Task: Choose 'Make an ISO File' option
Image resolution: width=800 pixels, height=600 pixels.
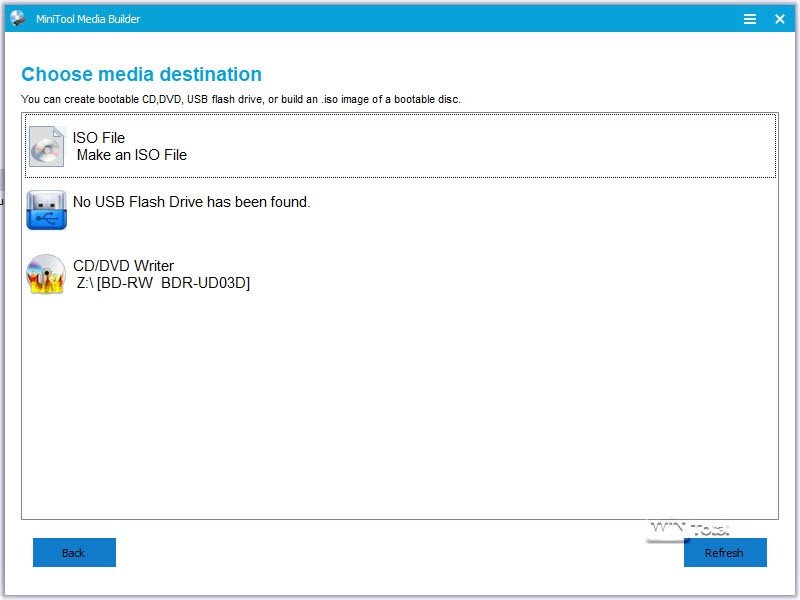Action: click(x=132, y=155)
